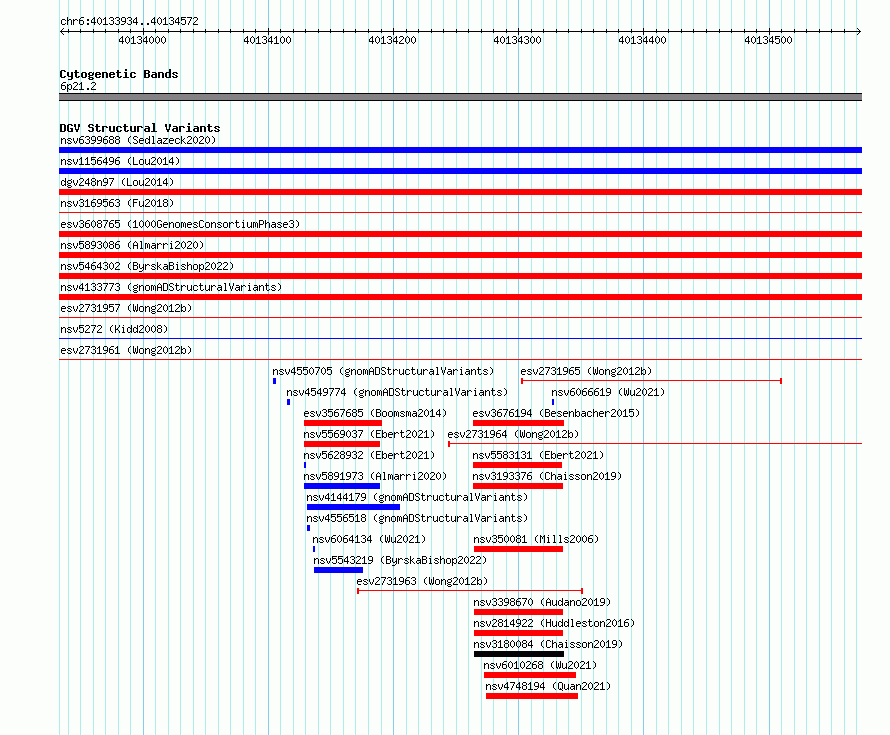
Task: Open nsv3193376 (Chaisson2019) variant
Action: point(547,476)
